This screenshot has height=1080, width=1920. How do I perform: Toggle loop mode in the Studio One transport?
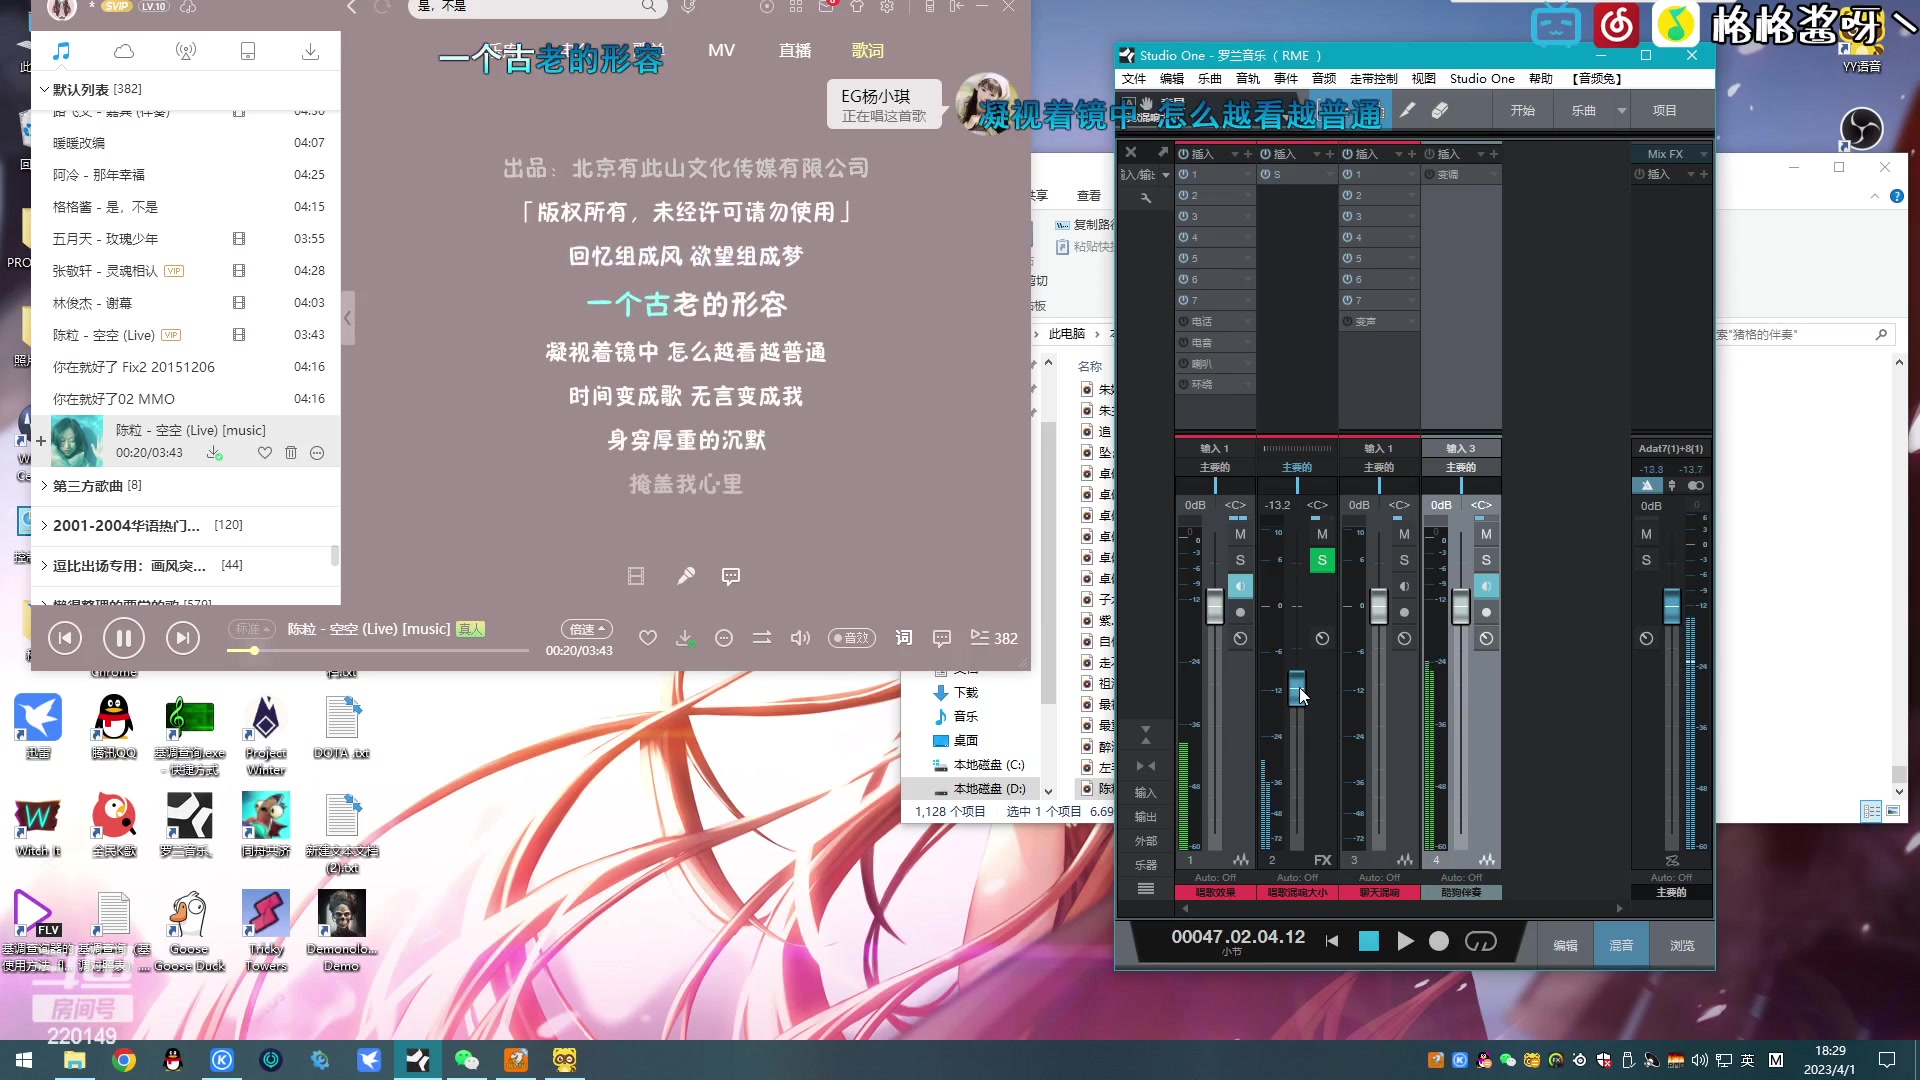[x=1481, y=941]
